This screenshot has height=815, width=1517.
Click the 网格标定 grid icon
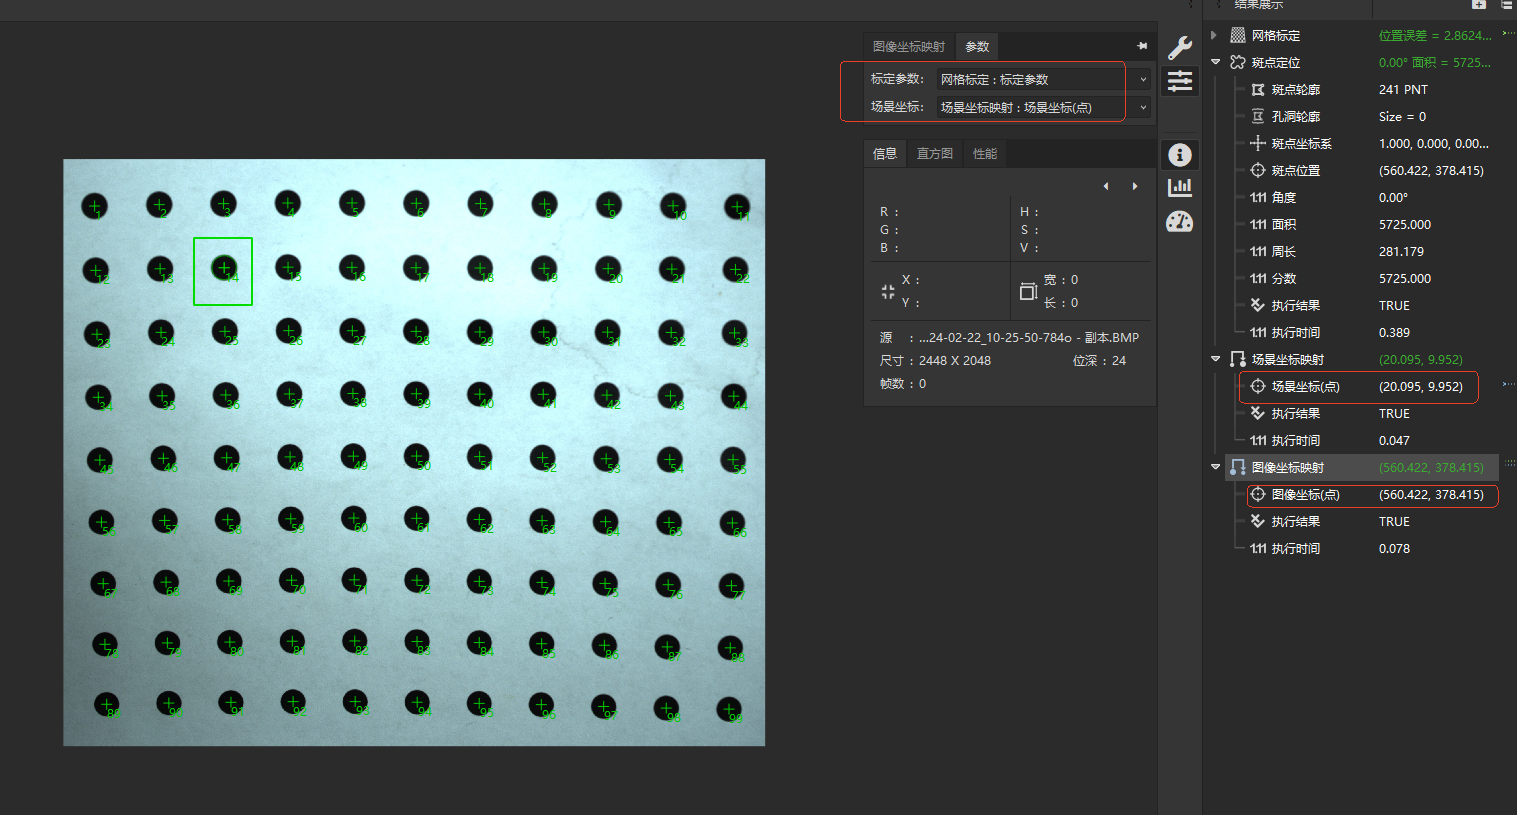point(1238,35)
